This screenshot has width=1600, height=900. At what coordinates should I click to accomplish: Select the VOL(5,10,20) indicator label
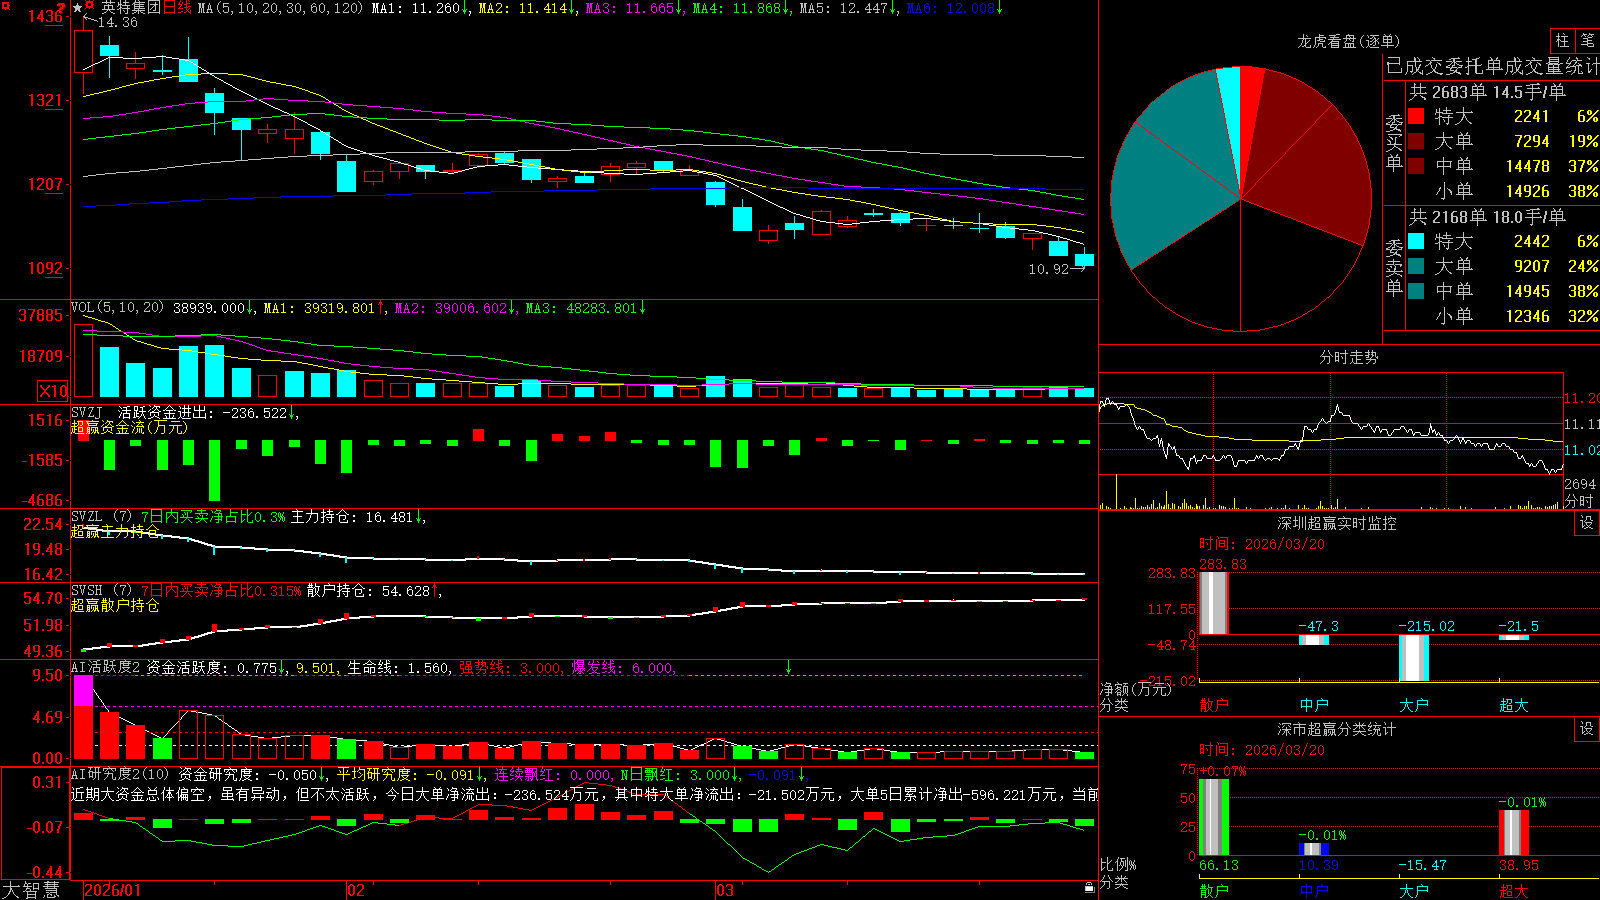tap(117, 308)
